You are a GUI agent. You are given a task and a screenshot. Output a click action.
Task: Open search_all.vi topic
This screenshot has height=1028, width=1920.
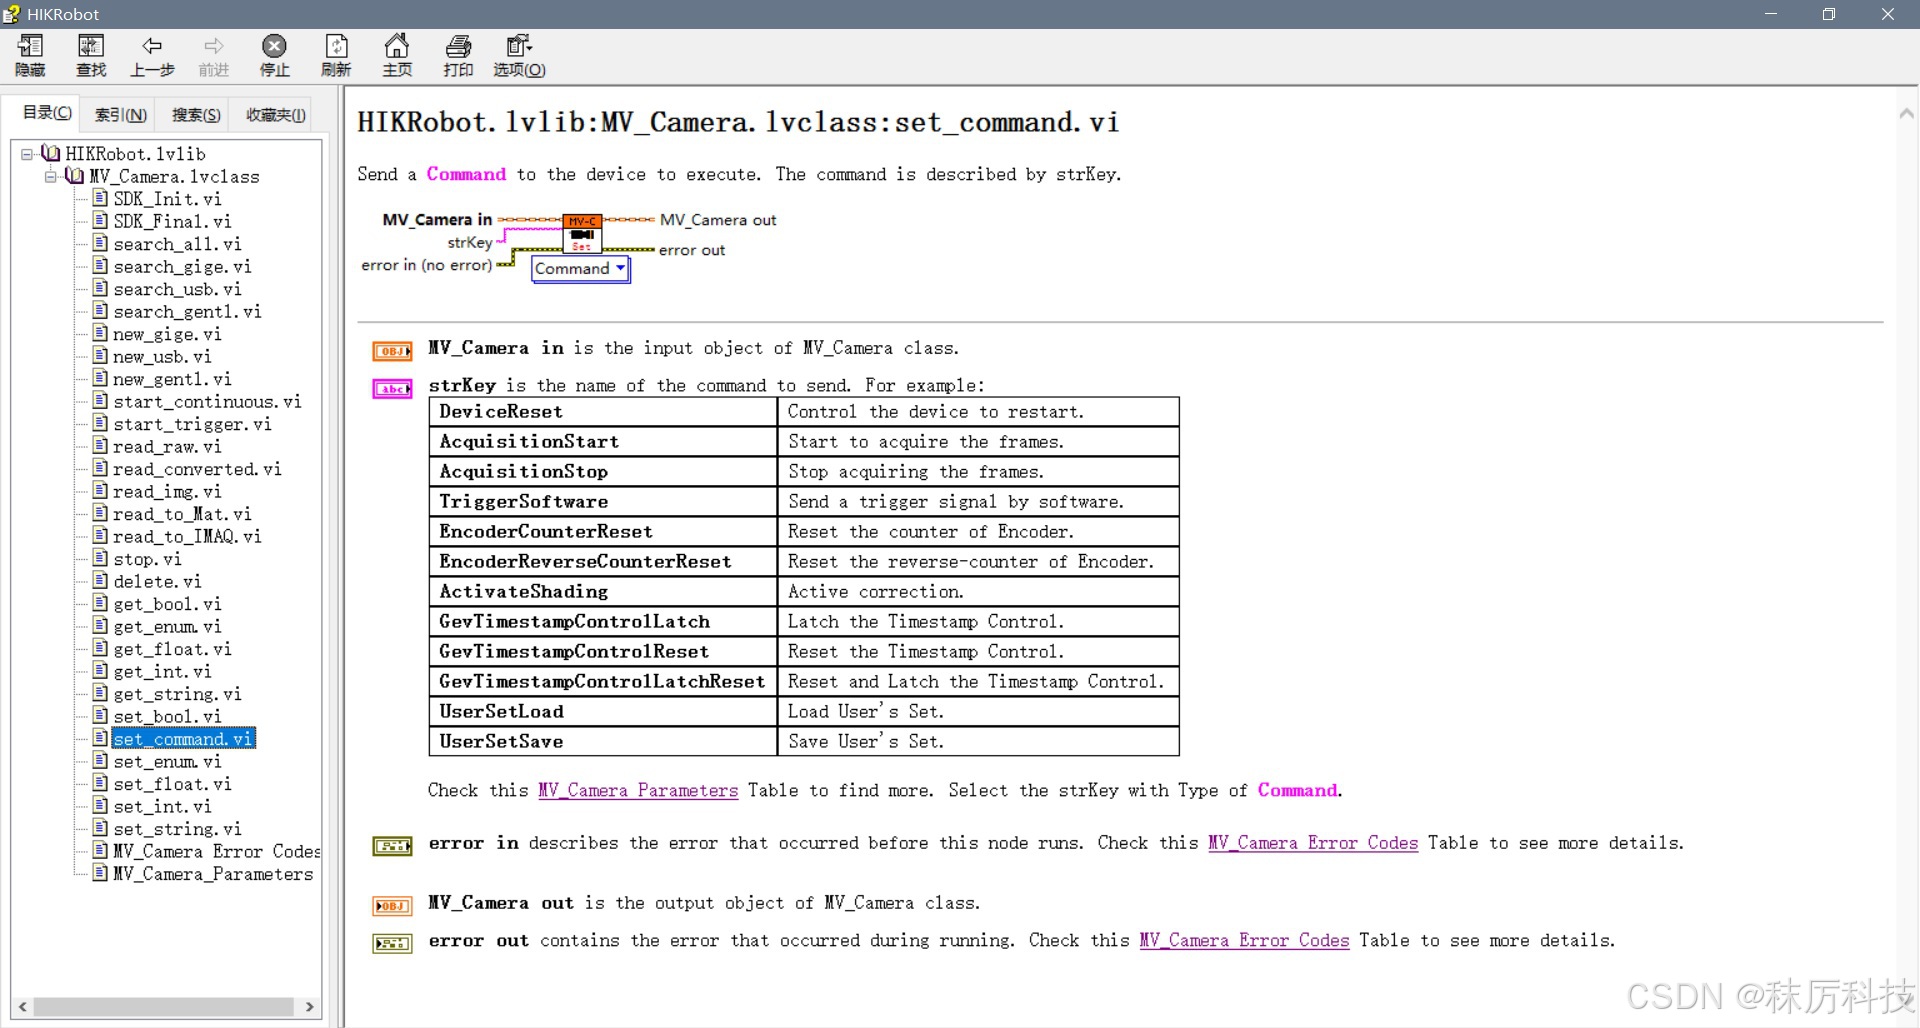[177, 244]
